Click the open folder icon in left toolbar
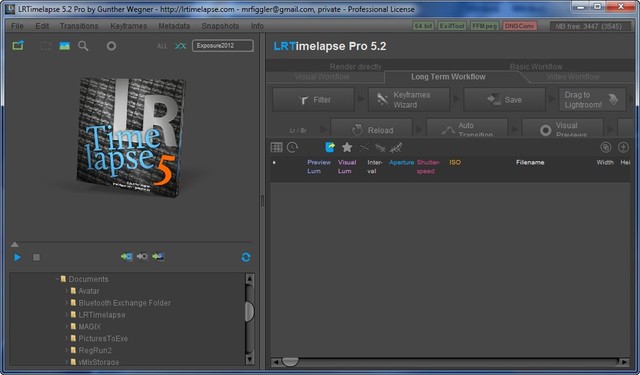The height and width of the screenshot is (375, 640). point(18,46)
